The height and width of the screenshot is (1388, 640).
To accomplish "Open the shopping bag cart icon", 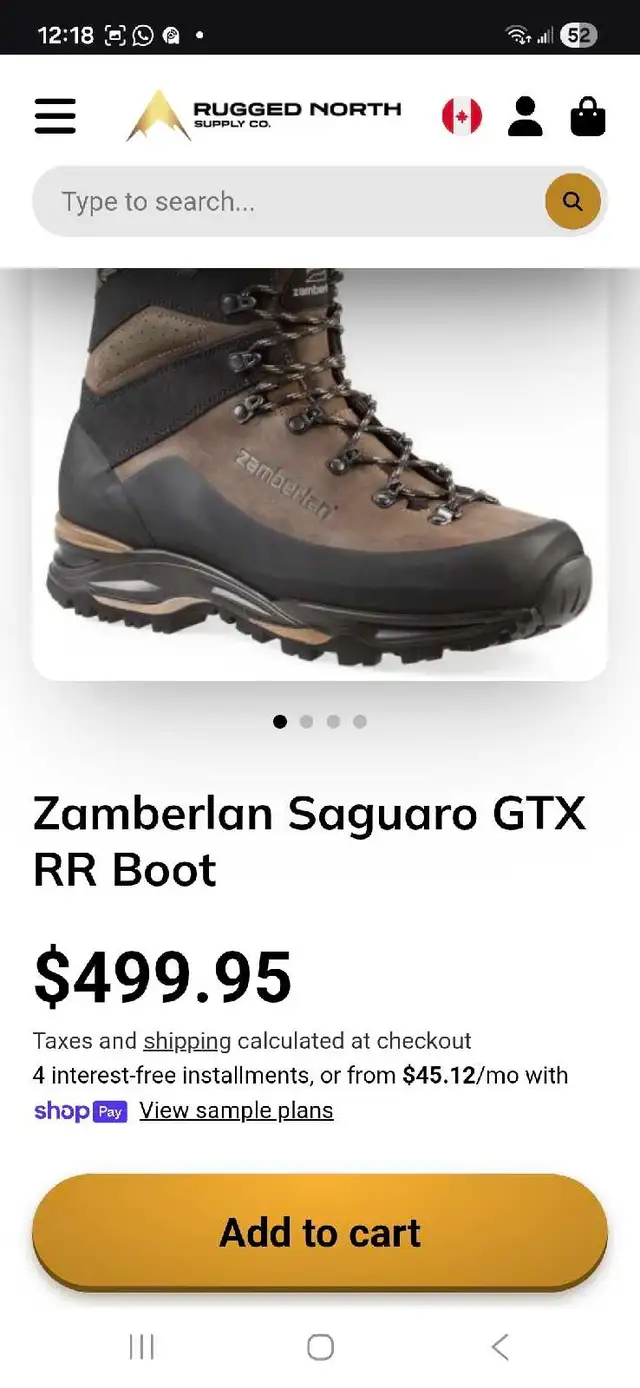I will [588, 116].
